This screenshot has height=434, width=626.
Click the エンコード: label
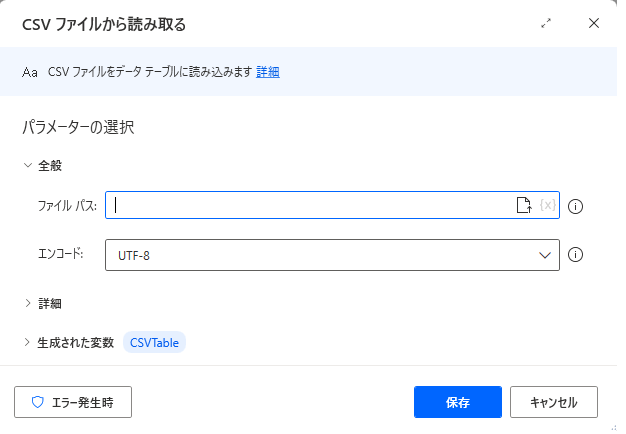click(60, 254)
